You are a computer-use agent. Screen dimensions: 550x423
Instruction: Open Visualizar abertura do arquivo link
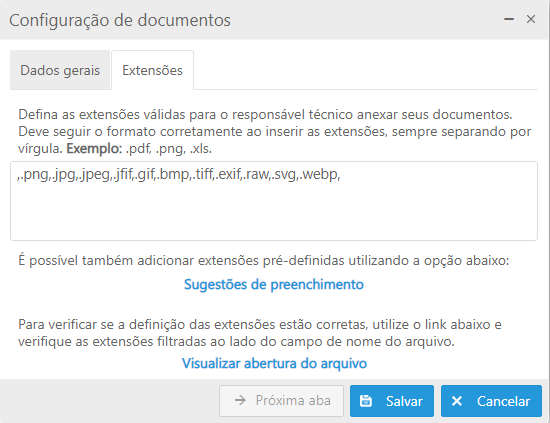tap(274, 363)
